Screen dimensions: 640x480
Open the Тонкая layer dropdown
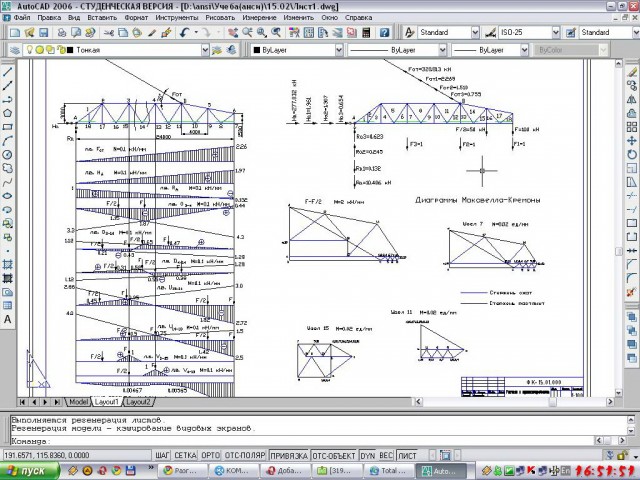coord(205,50)
